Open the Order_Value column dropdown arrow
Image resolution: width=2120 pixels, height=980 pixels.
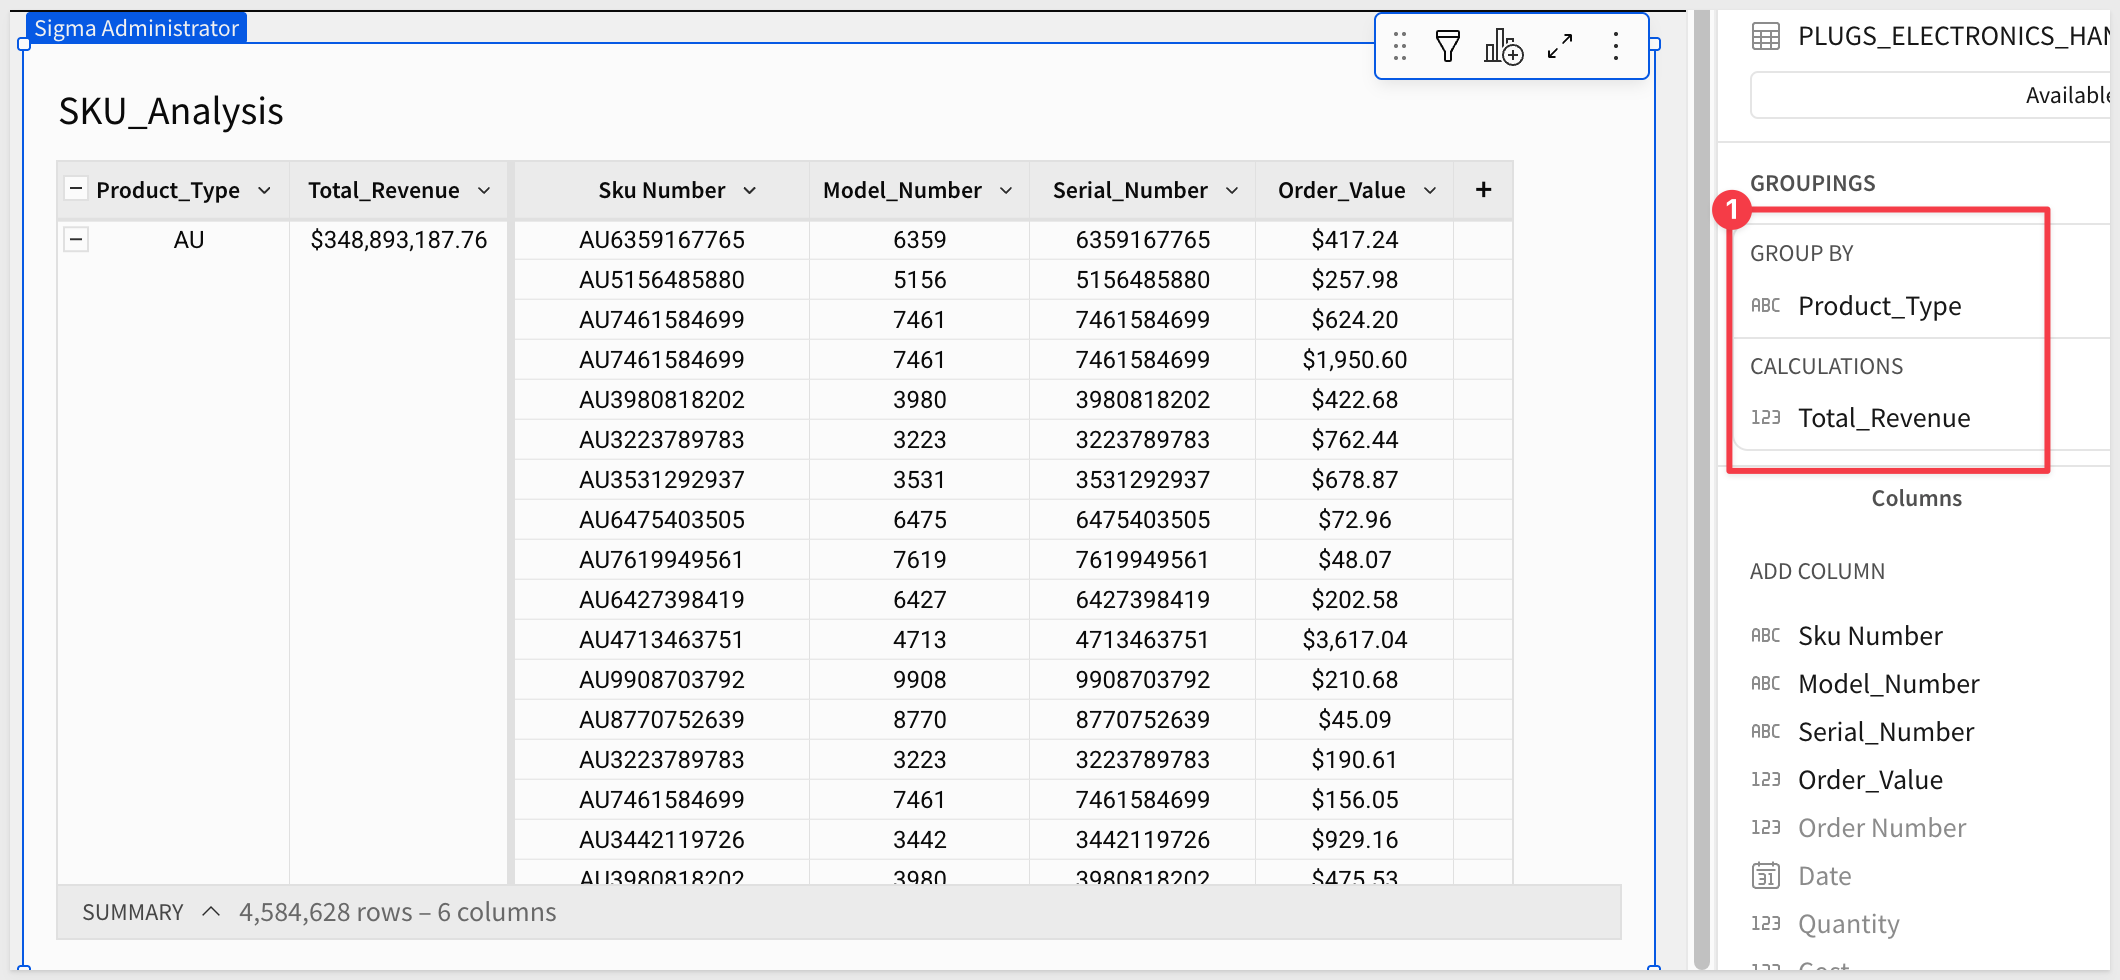click(1430, 191)
